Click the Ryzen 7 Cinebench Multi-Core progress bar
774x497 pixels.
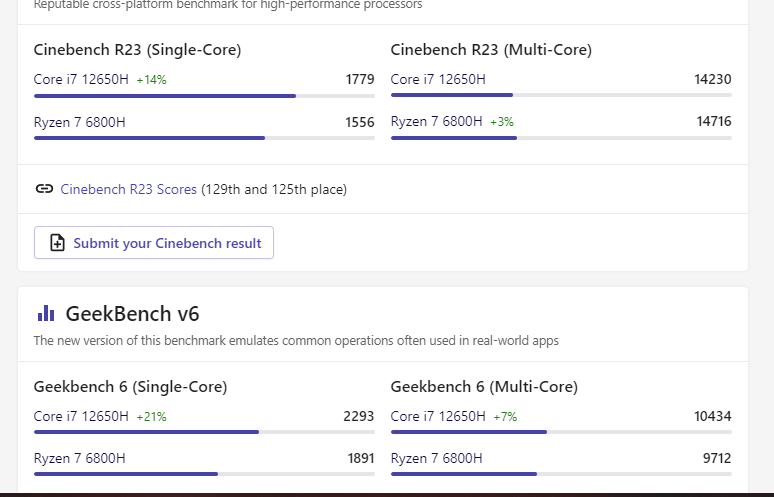(561, 138)
